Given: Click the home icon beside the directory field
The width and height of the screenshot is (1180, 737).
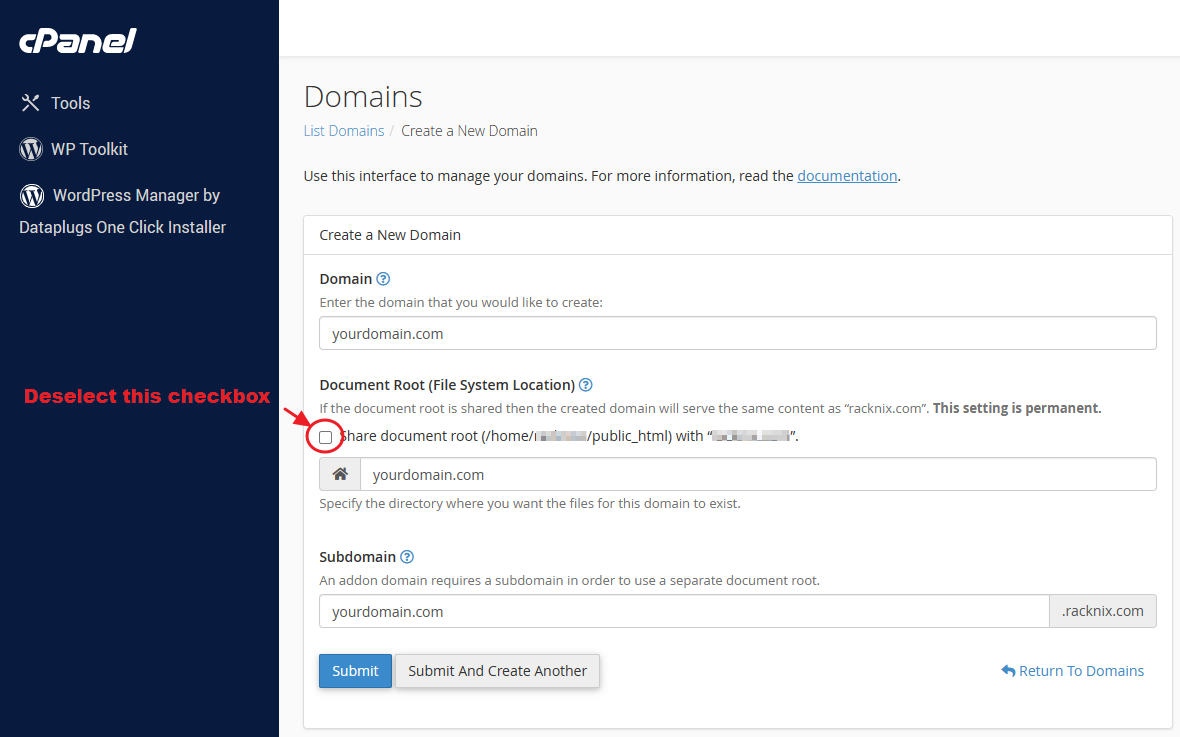Looking at the screenshot, I should 339,473.
